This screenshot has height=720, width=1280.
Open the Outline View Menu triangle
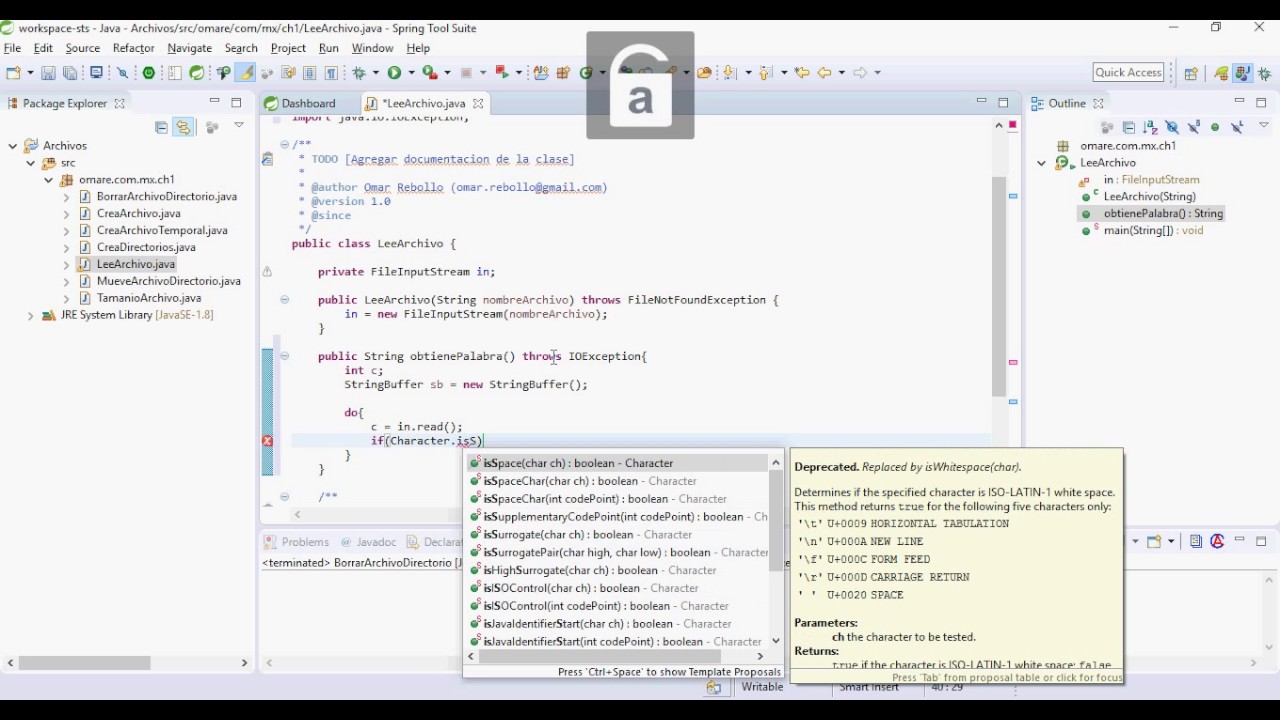(x=1264, y=125)
